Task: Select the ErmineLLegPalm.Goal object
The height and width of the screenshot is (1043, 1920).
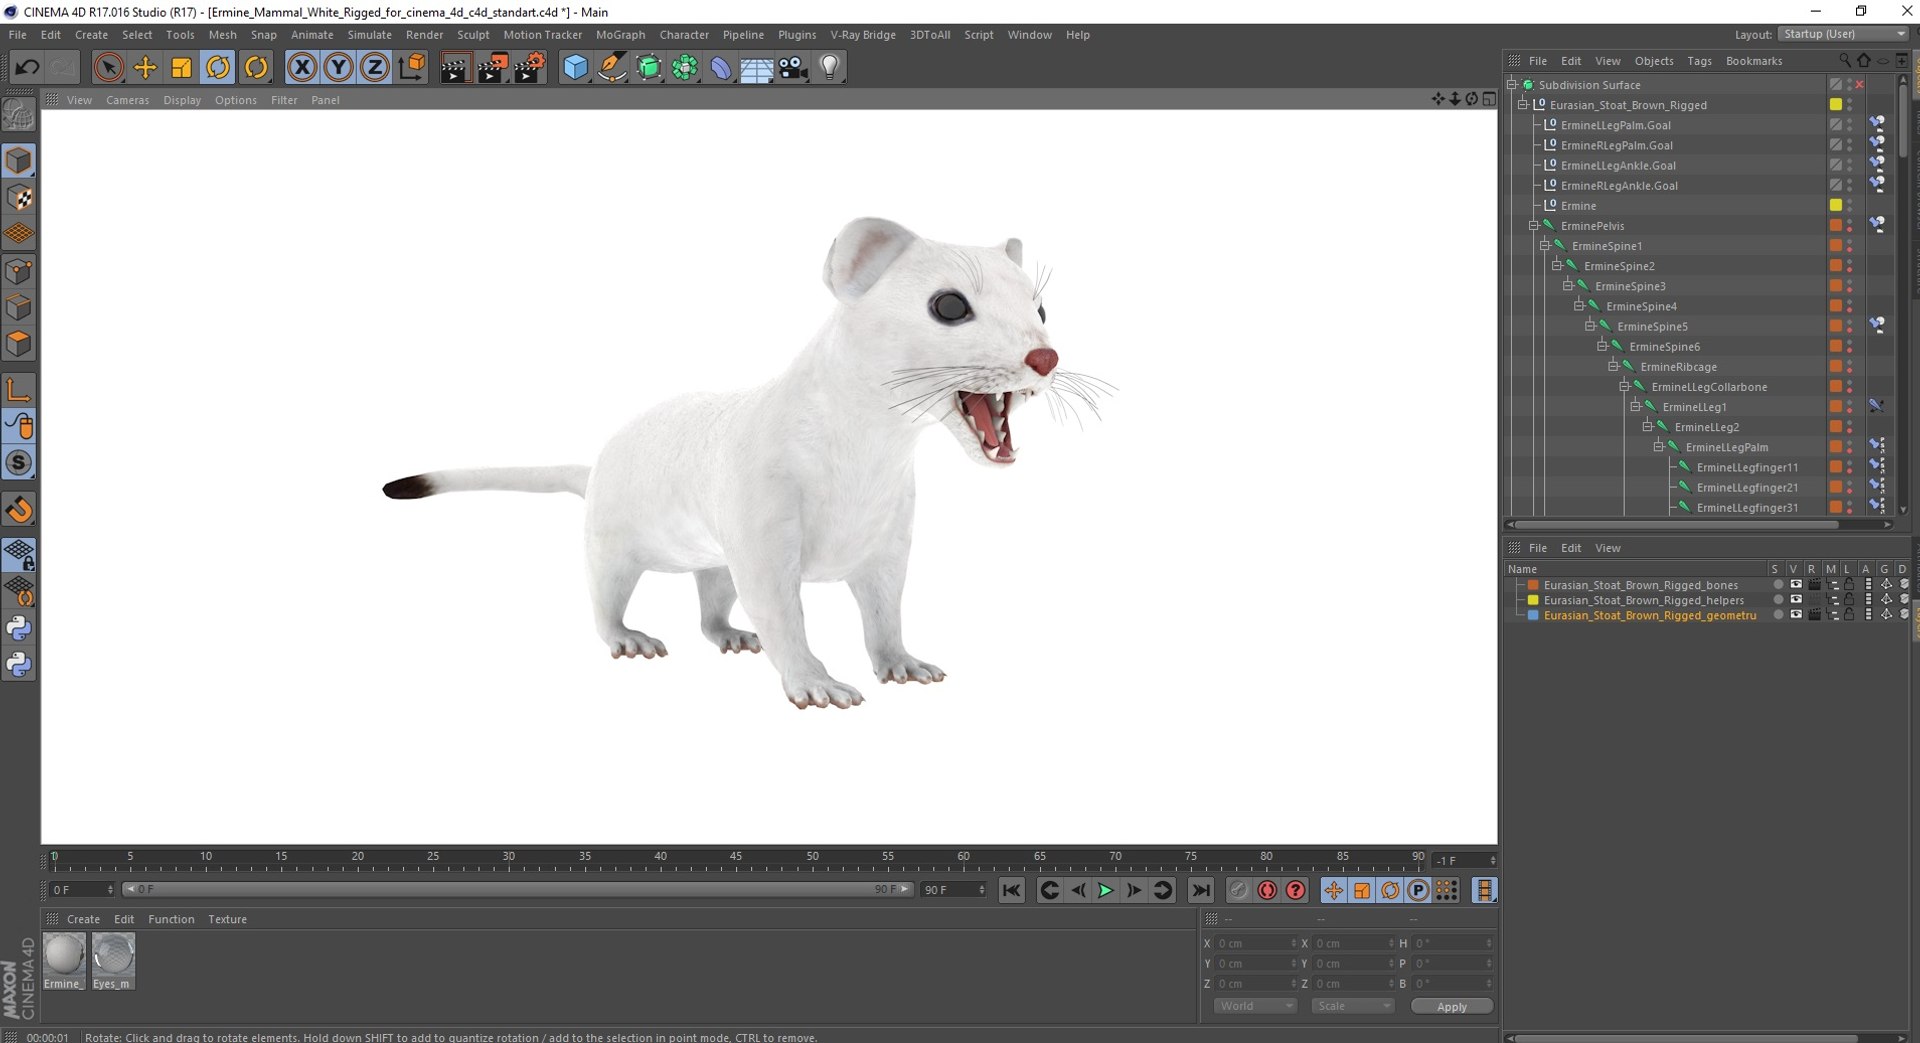Action: click(x=1615, y=125)
